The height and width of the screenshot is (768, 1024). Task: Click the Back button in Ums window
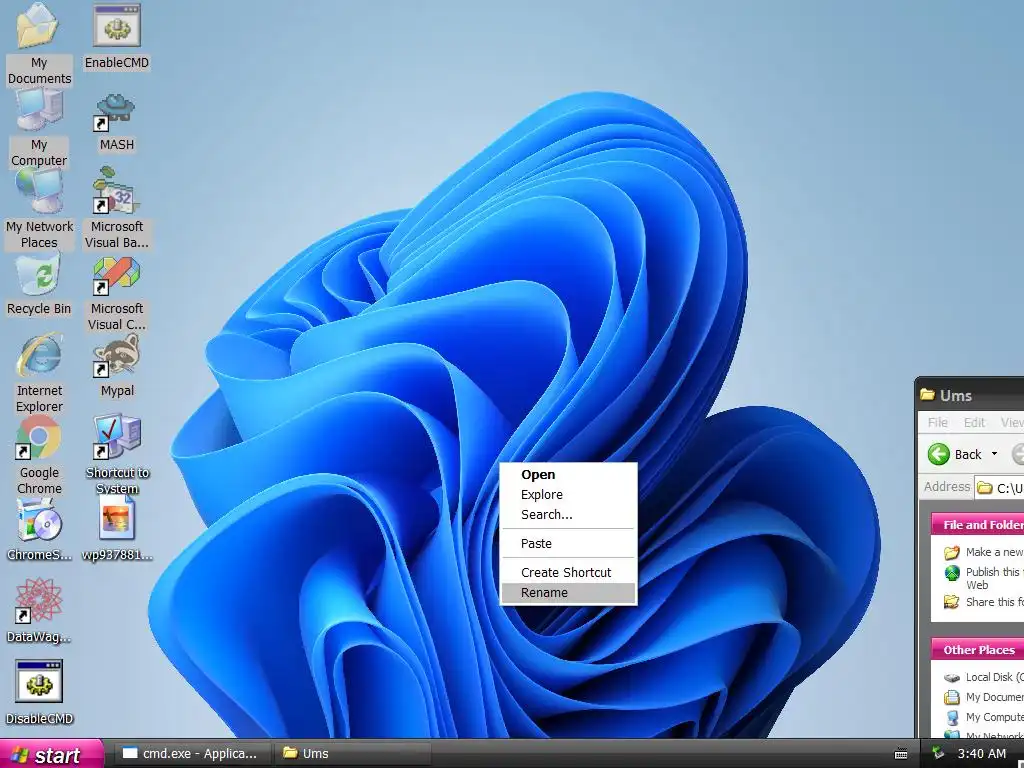coord(955,454)
